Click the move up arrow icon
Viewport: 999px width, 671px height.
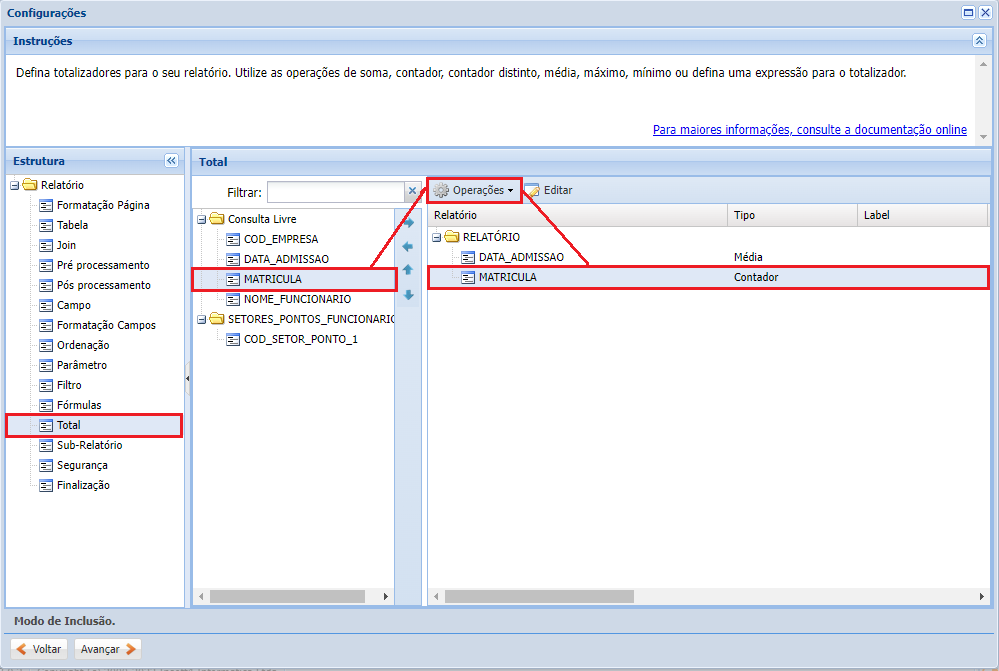[x=408, y=270]
